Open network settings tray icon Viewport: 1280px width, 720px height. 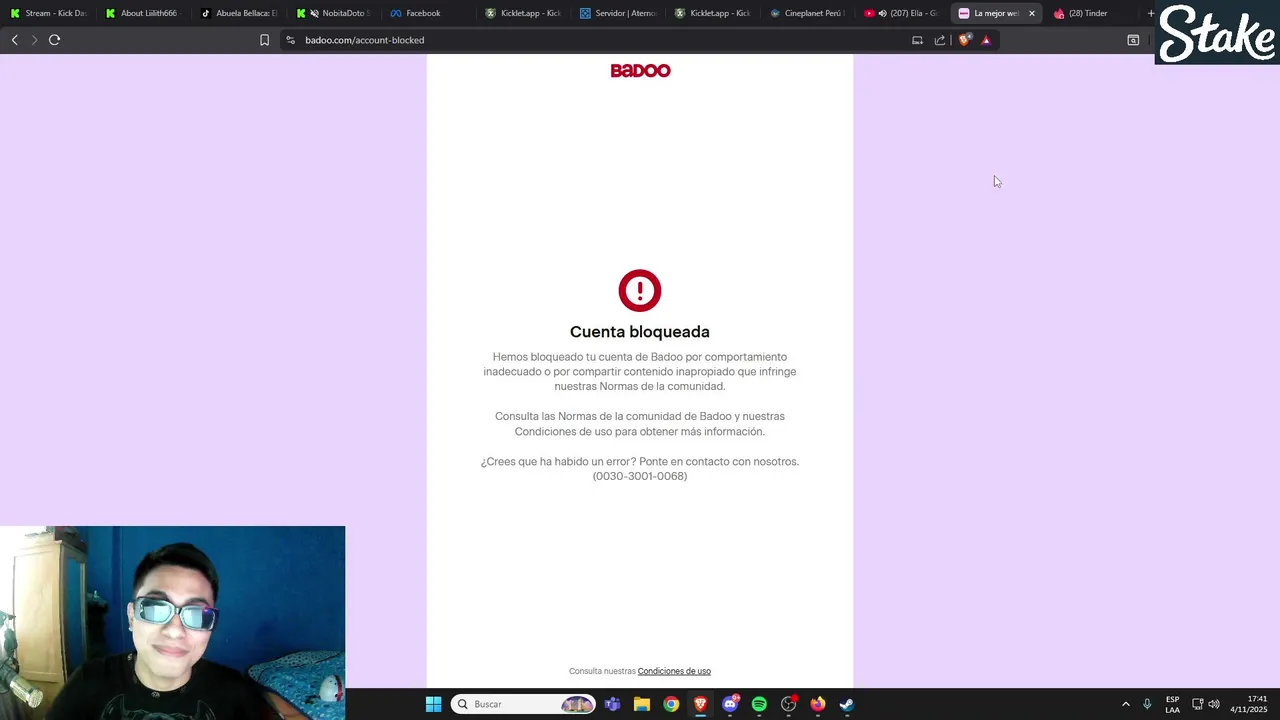pyautogui.click(x=1197, y=704)
